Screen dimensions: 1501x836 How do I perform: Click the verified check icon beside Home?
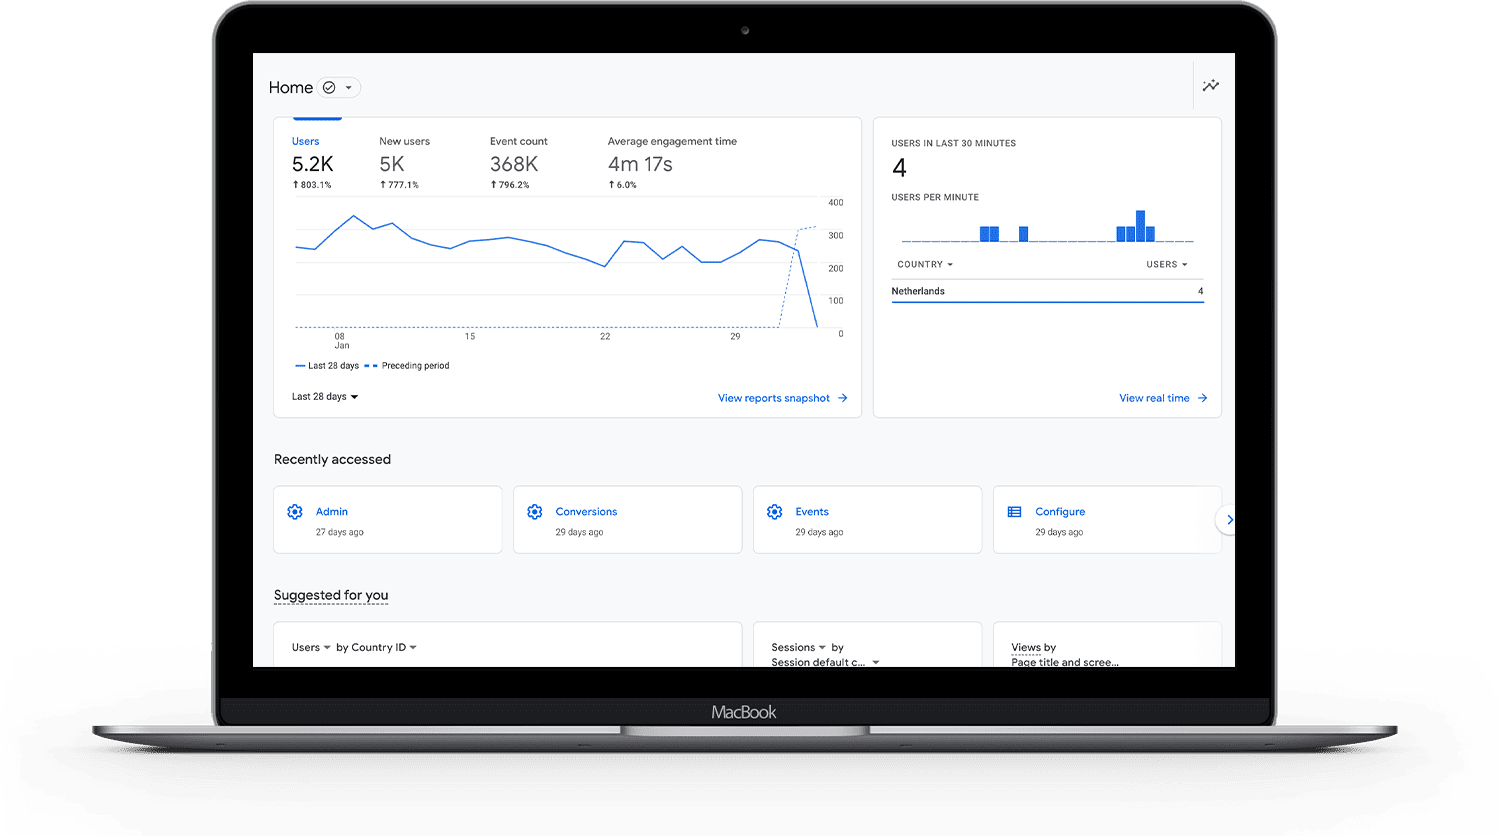point(329,88)
